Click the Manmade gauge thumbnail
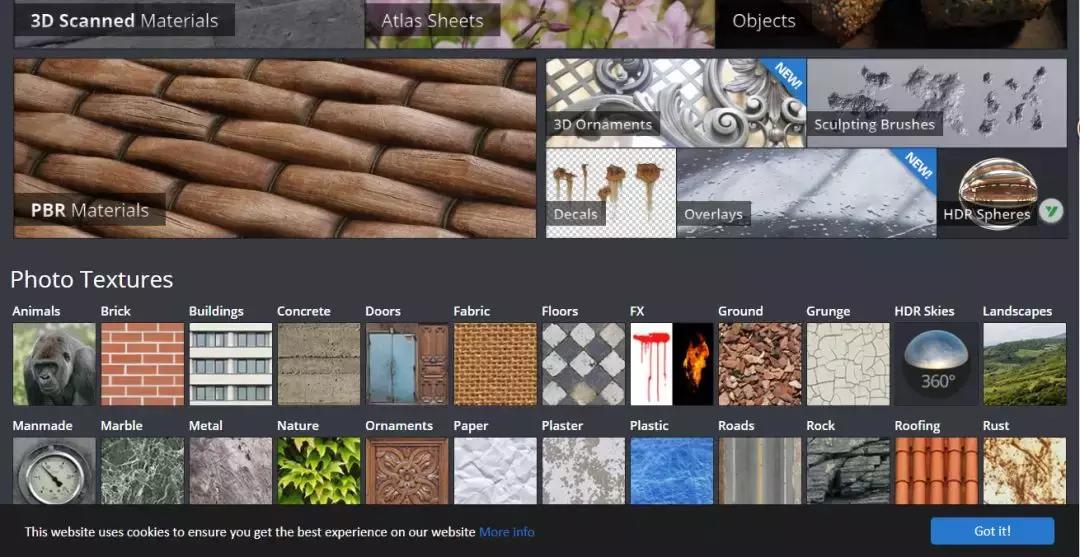The image size is (1080, 557). click(x=54, y=471)
